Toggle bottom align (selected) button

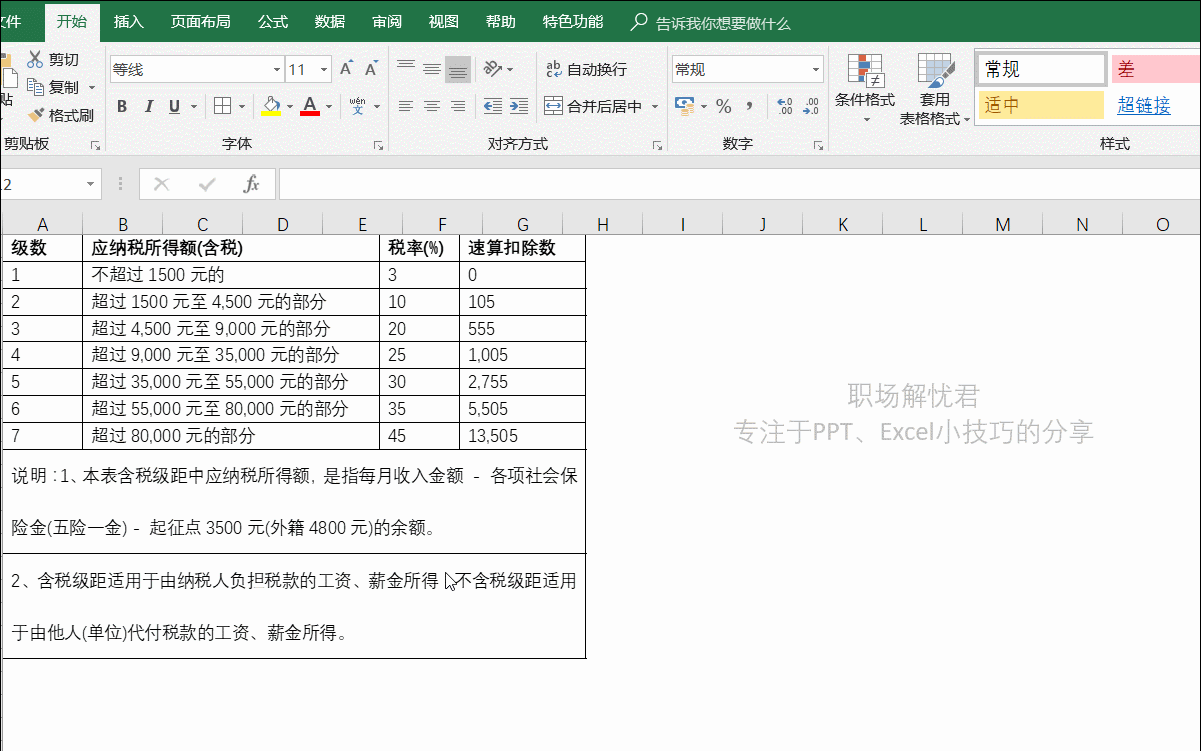[x=458, y=69]
